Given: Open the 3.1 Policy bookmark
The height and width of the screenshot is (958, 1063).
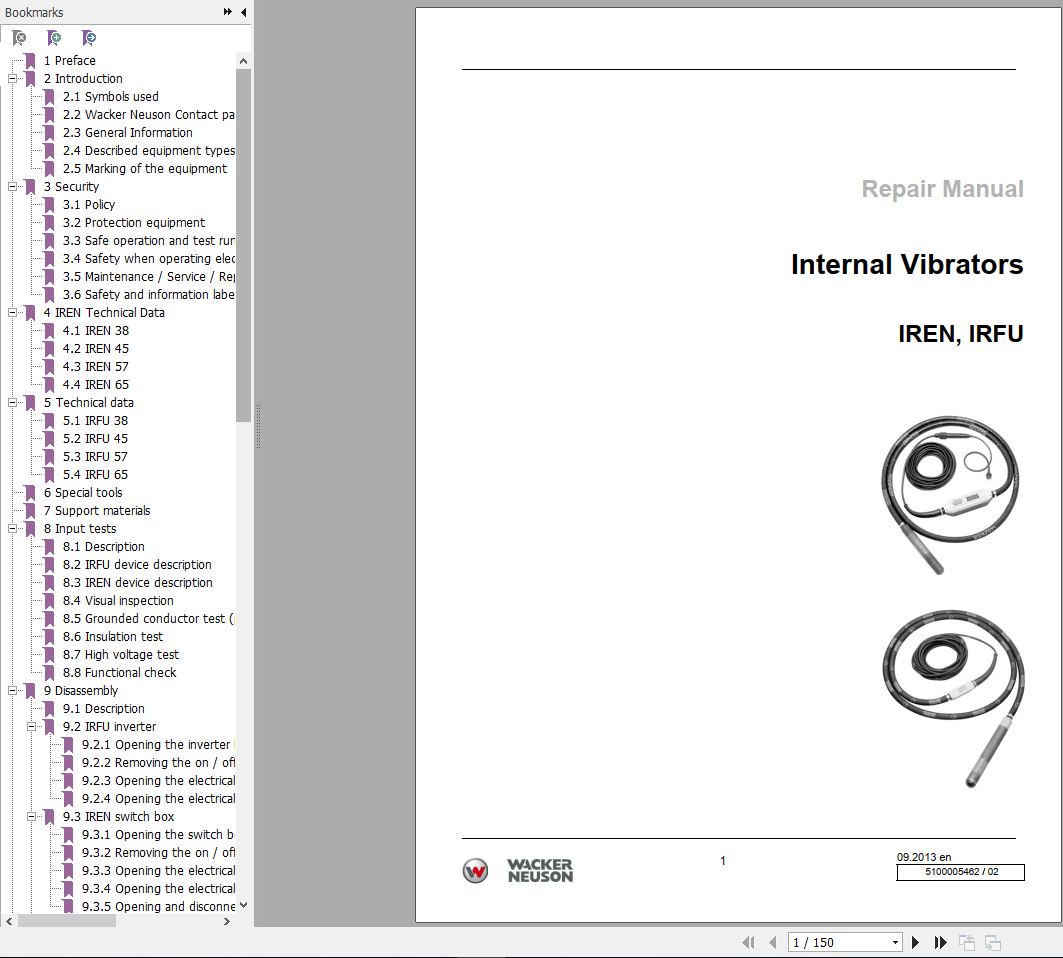Looking at the screenshot, I should click(x=89, y=205).
